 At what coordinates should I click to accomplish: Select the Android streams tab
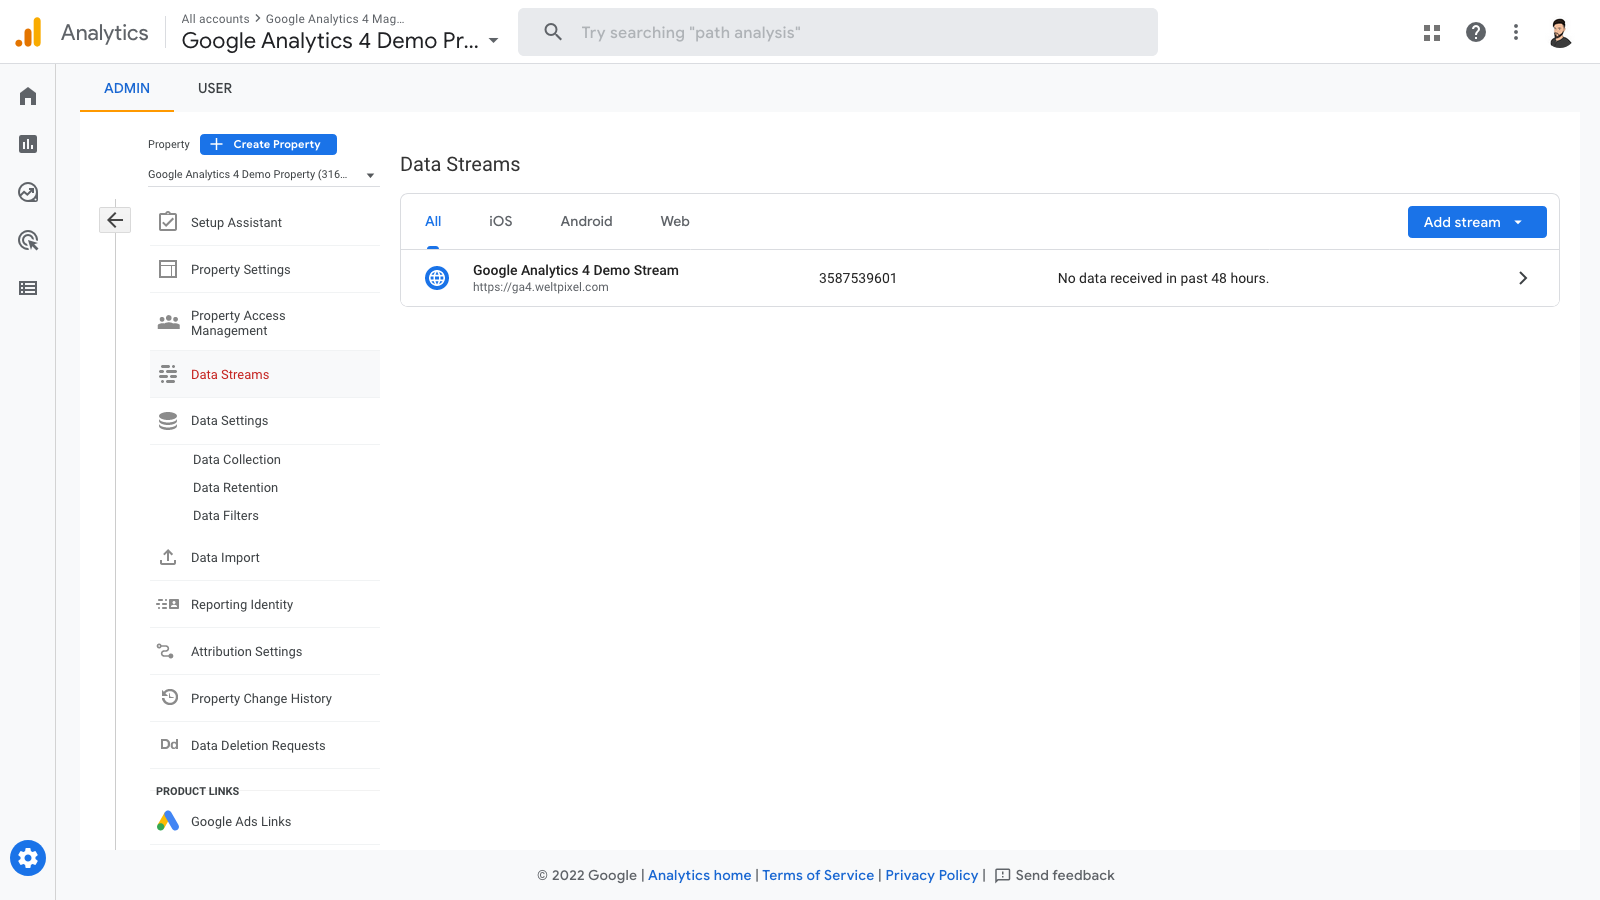[586, 221]
